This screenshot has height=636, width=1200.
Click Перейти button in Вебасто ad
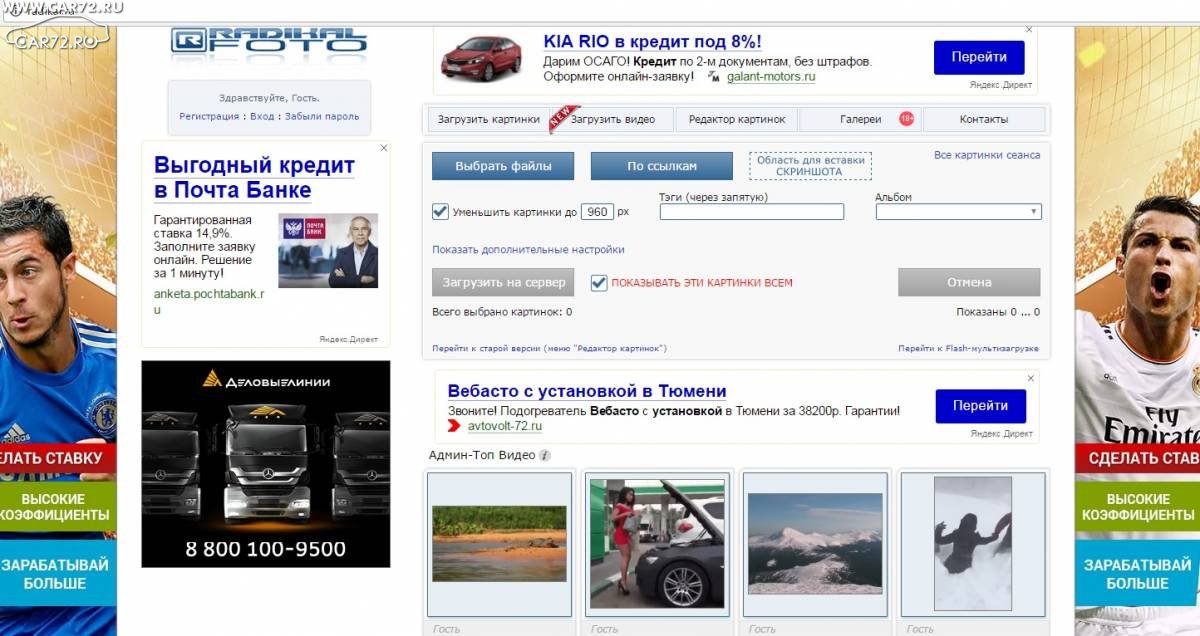[980, 406]
